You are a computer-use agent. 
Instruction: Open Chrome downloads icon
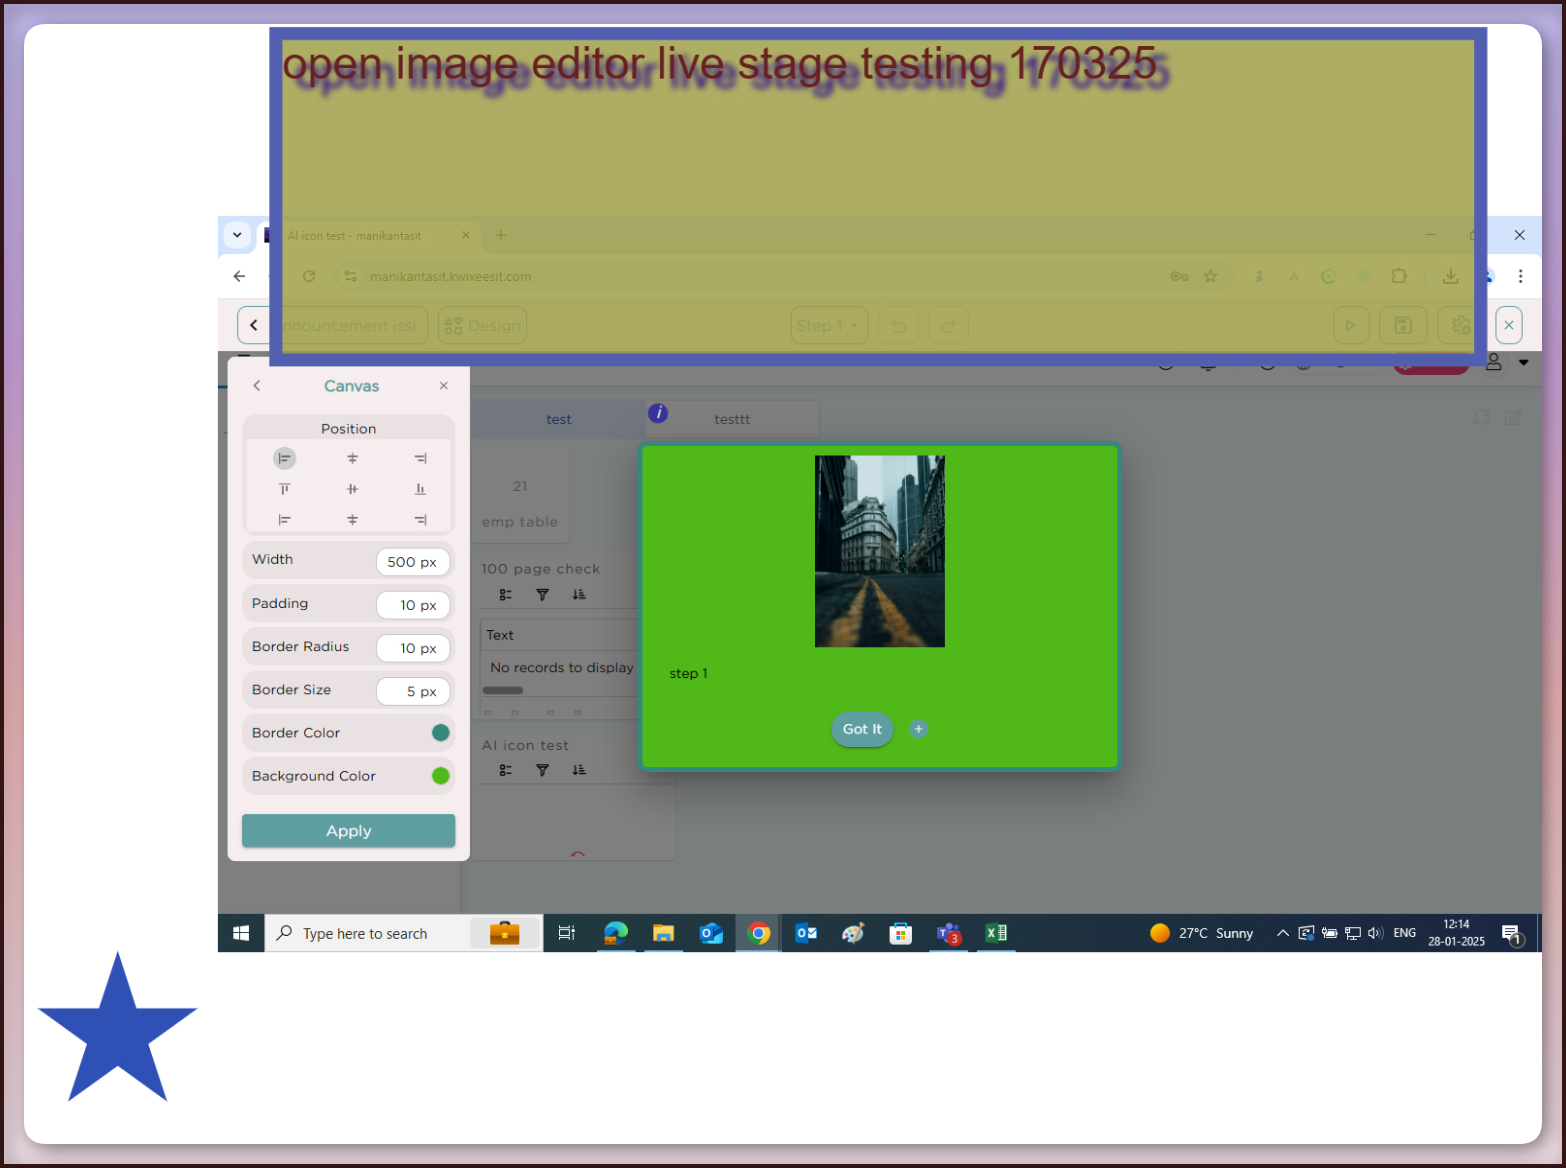(1450, 276)
